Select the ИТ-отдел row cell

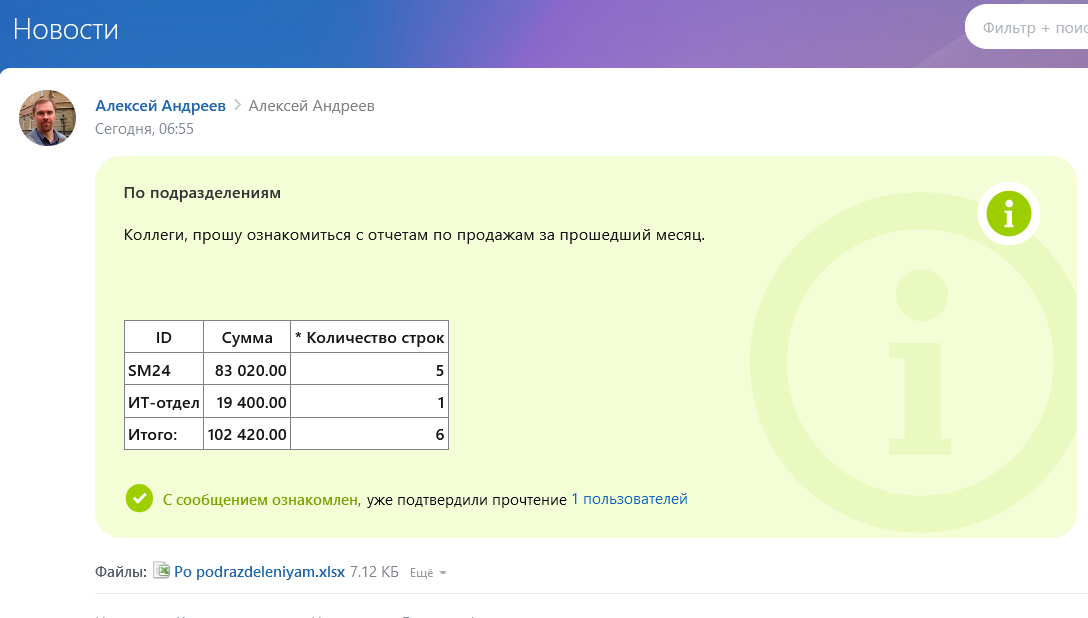[163, 403]
